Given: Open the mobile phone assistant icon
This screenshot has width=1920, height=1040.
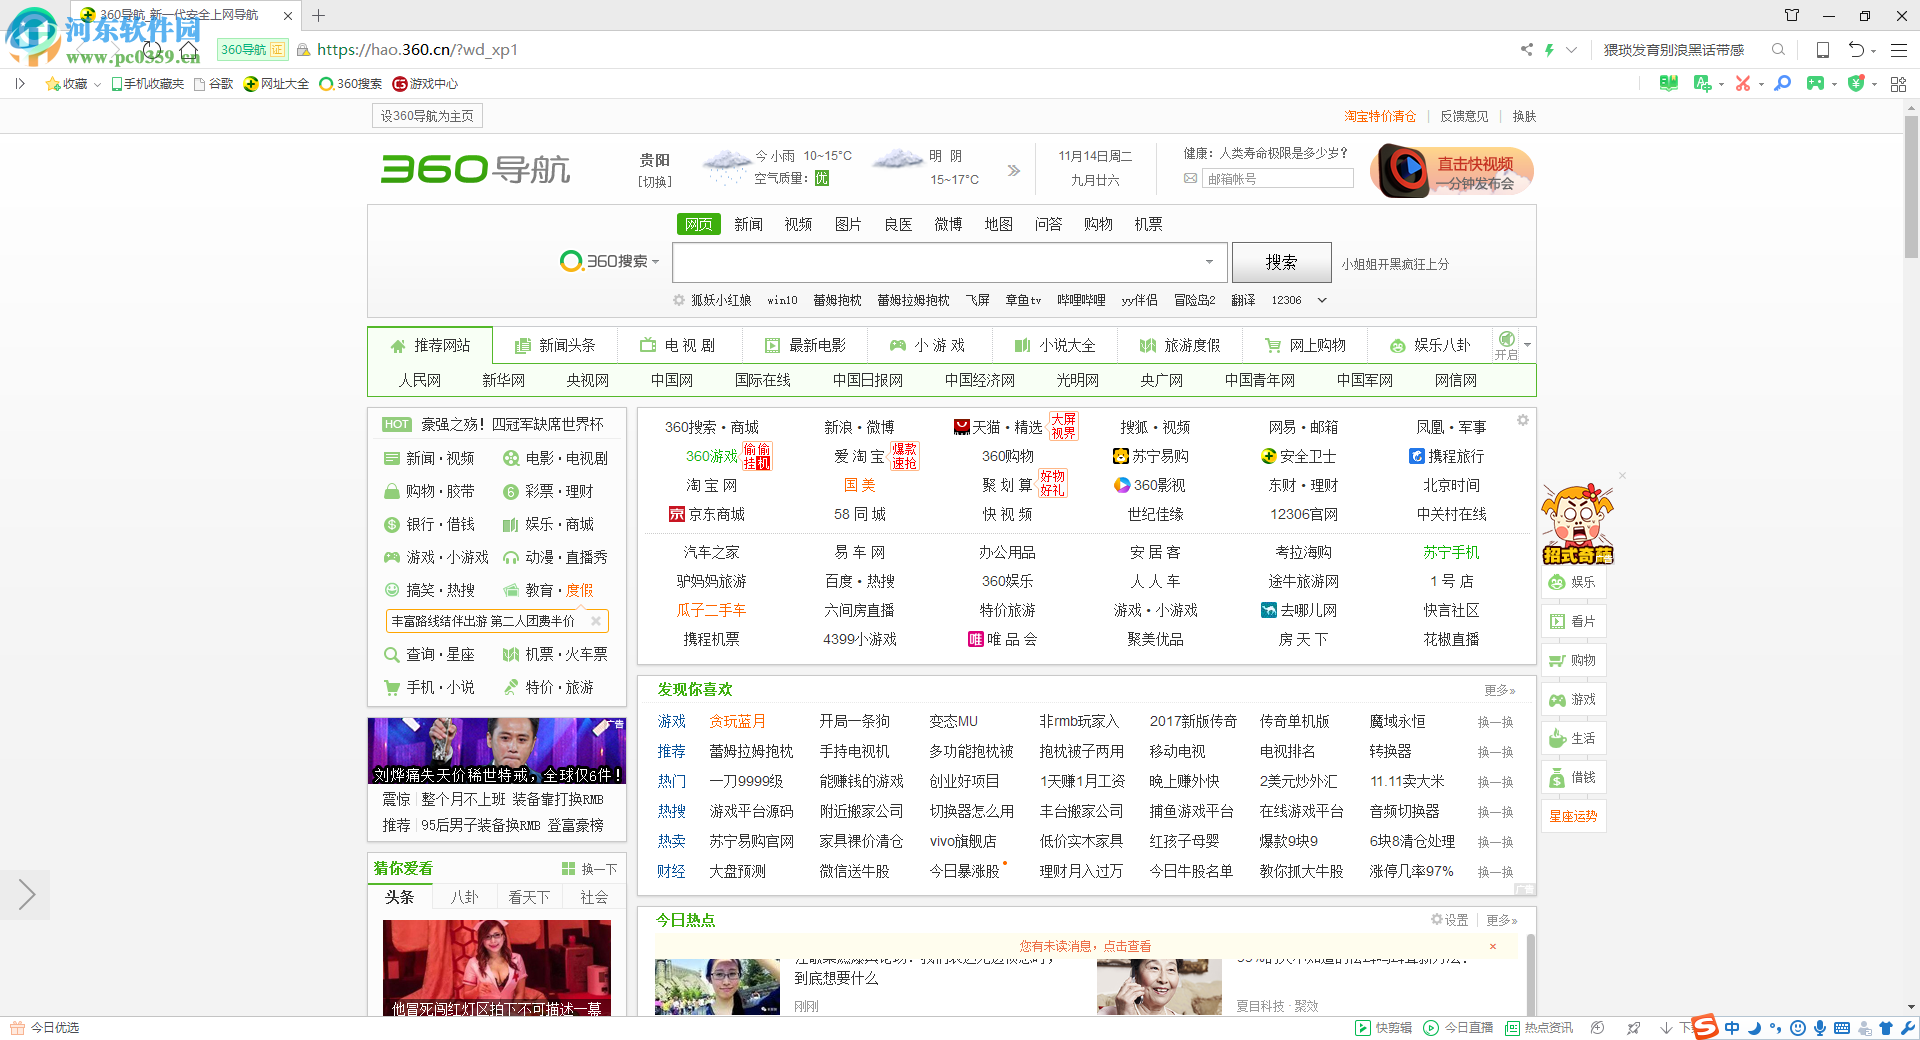Looking at the screenshot, I should [1823, 49].
